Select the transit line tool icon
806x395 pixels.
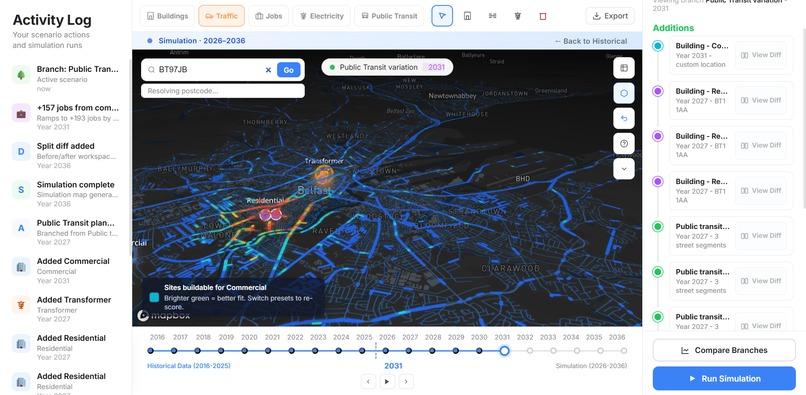(x=492, y=16)
